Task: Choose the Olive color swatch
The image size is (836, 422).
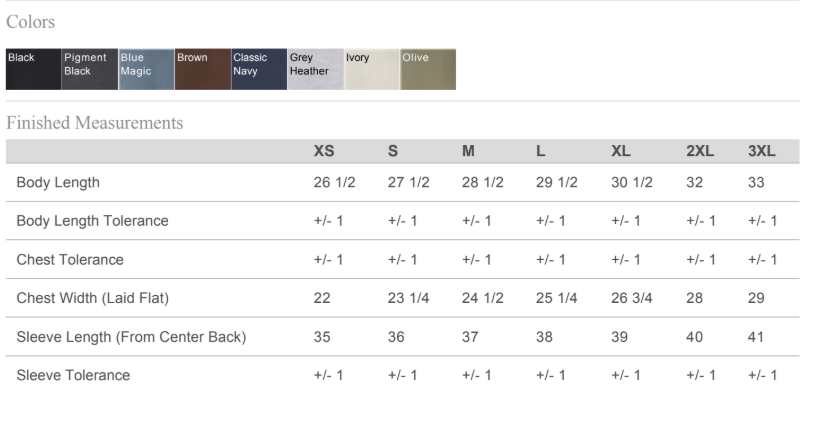Action: pyautogui.click(x=428, y=69)
